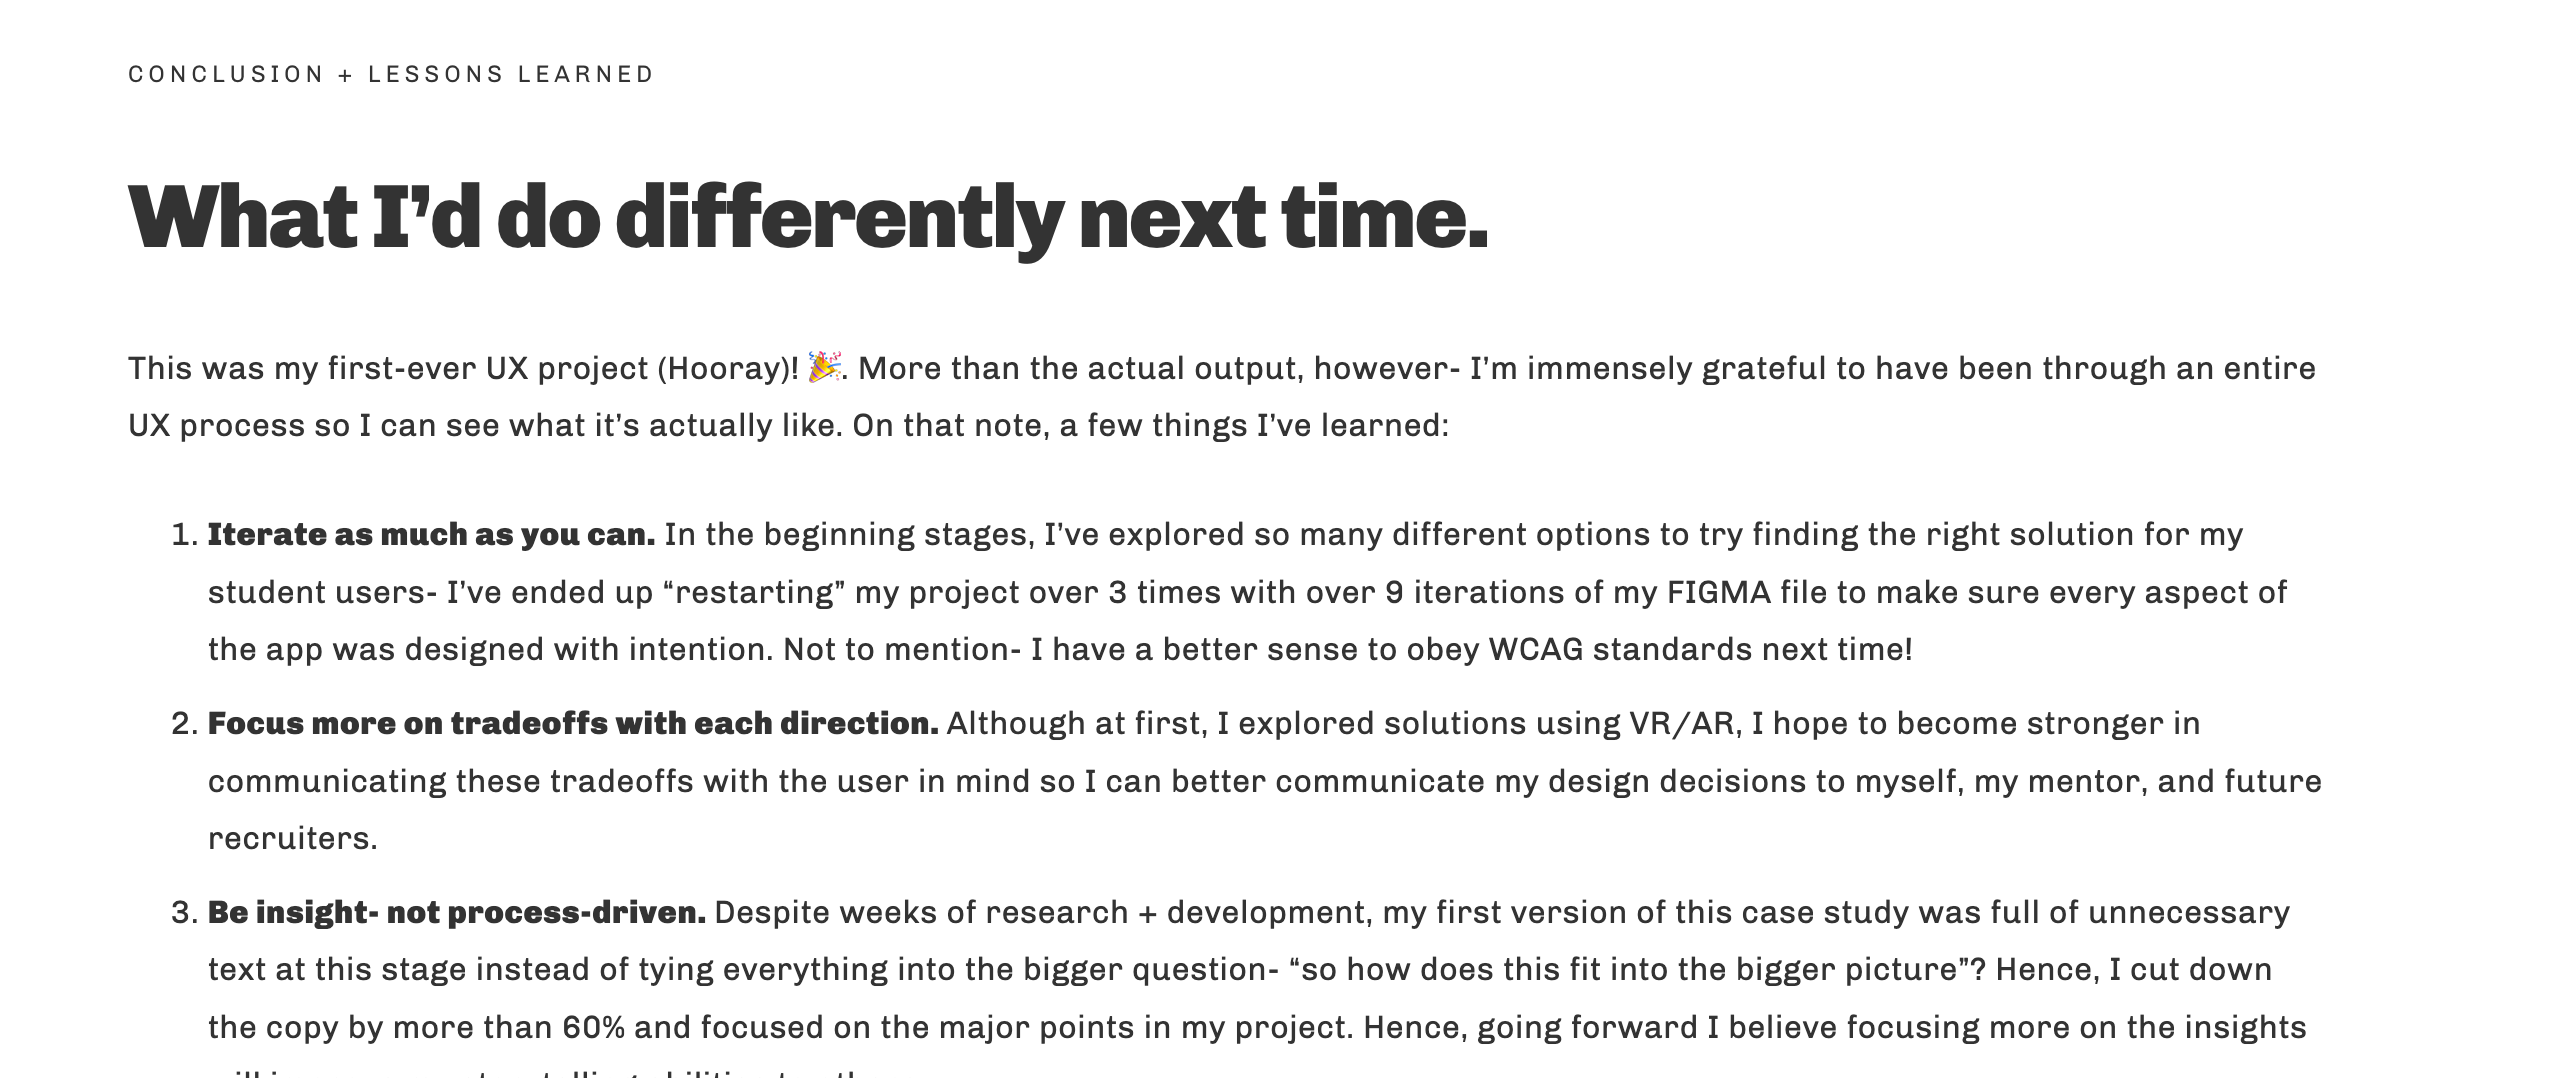Click the 'WCAG' acronym in the text
Image resolution: width=2564 pixels, height=1078 pixels.
1536,650
